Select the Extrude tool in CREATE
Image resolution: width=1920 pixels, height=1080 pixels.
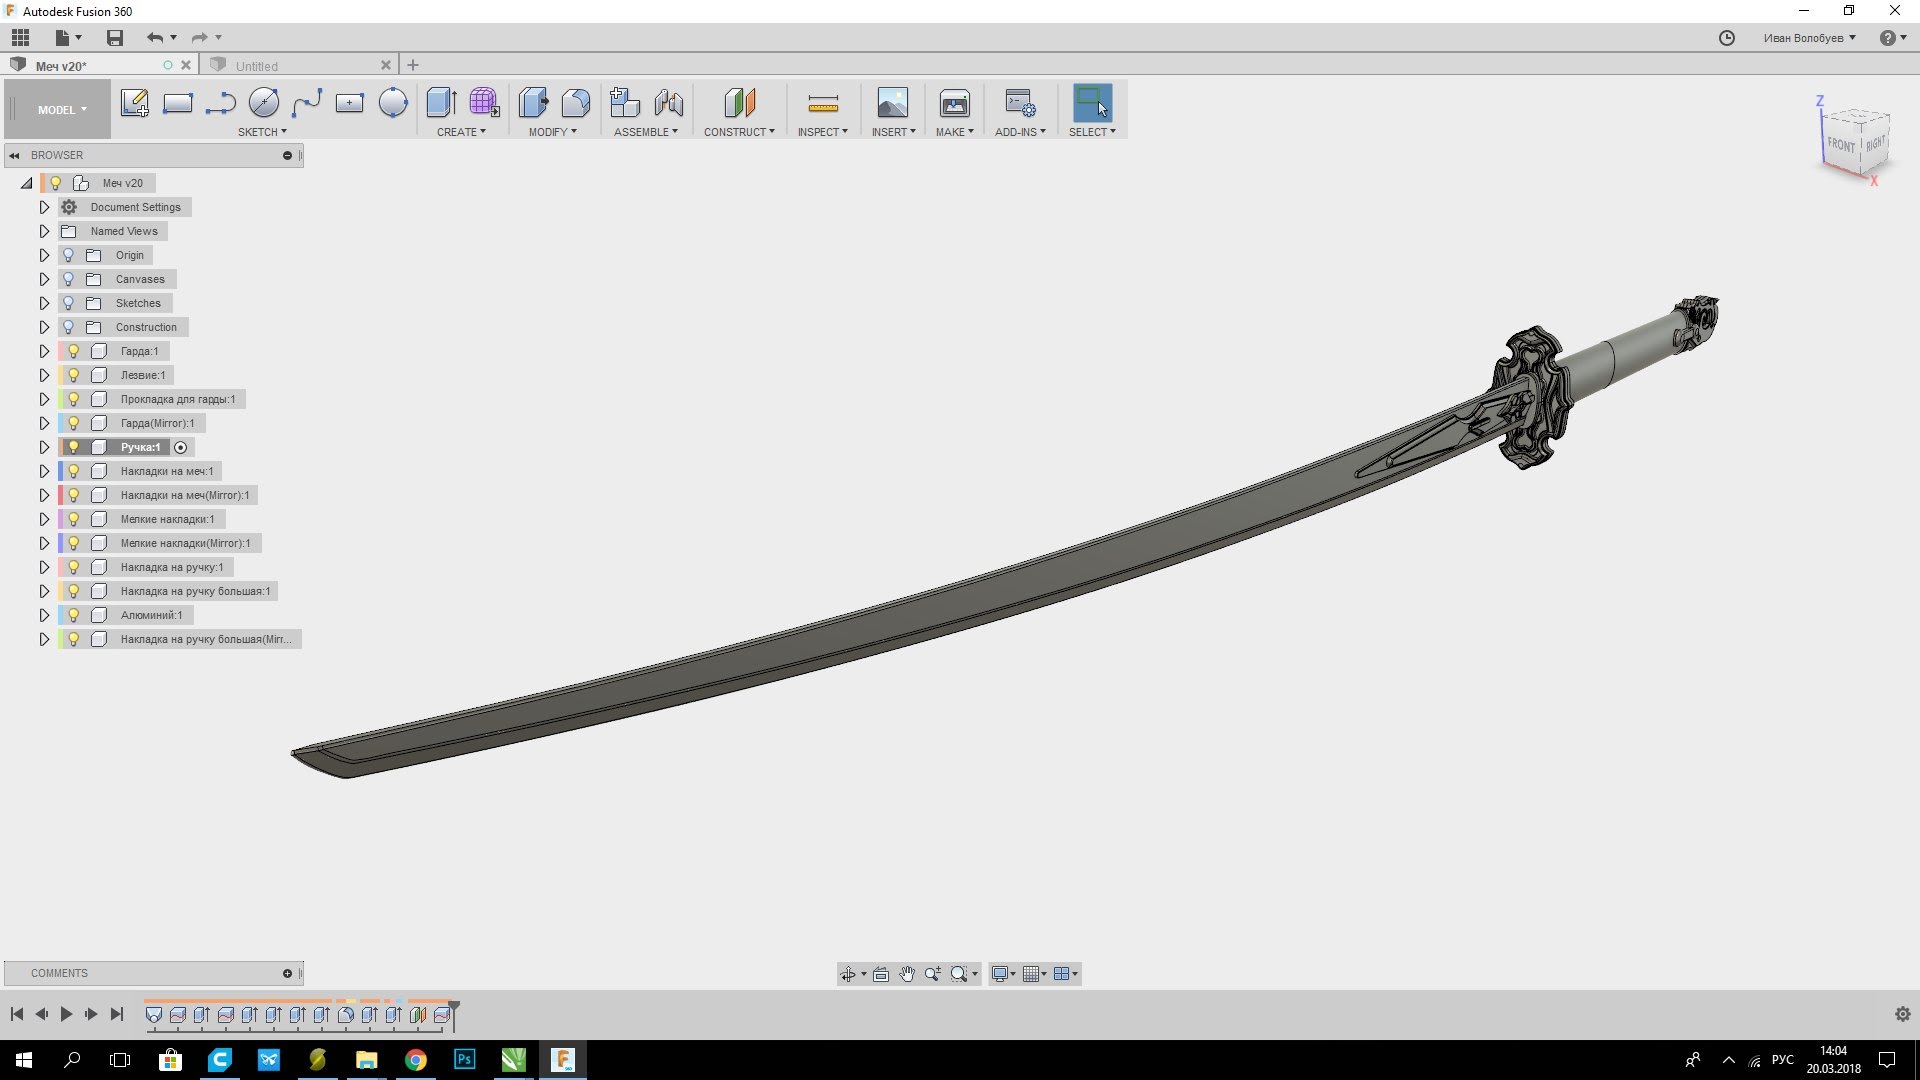point(441,103)
